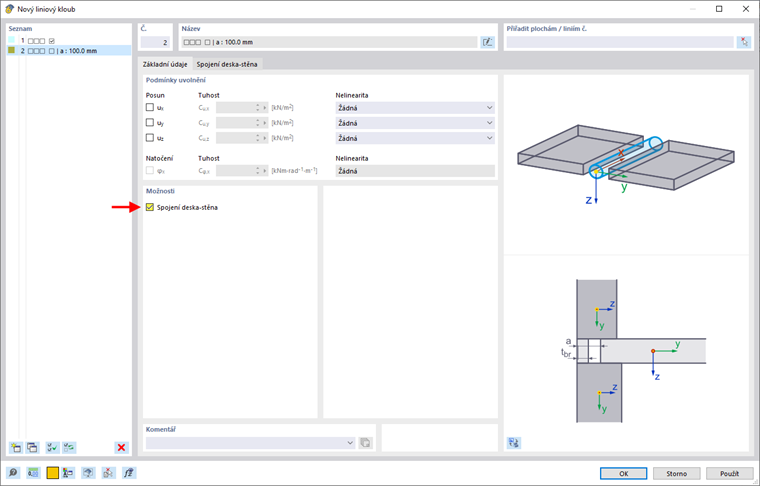Select list item 2 a : 100.0 mm

(x=69, y=50)
